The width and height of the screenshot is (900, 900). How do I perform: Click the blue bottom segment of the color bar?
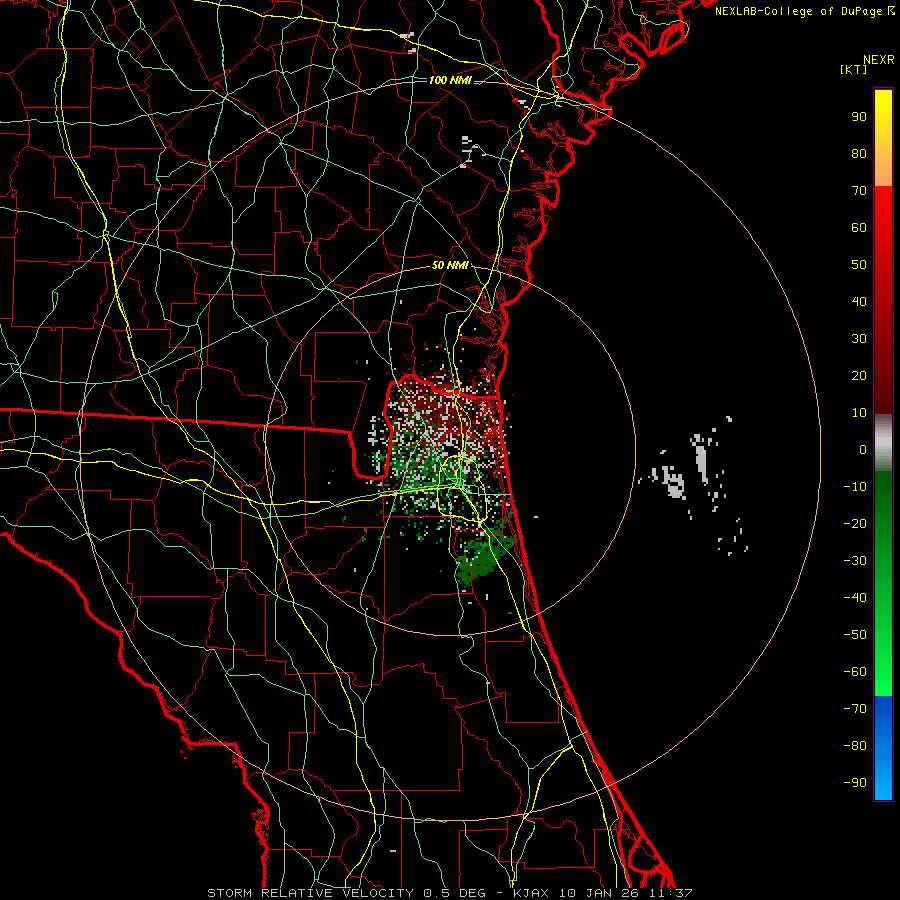[x=883, y=748]
